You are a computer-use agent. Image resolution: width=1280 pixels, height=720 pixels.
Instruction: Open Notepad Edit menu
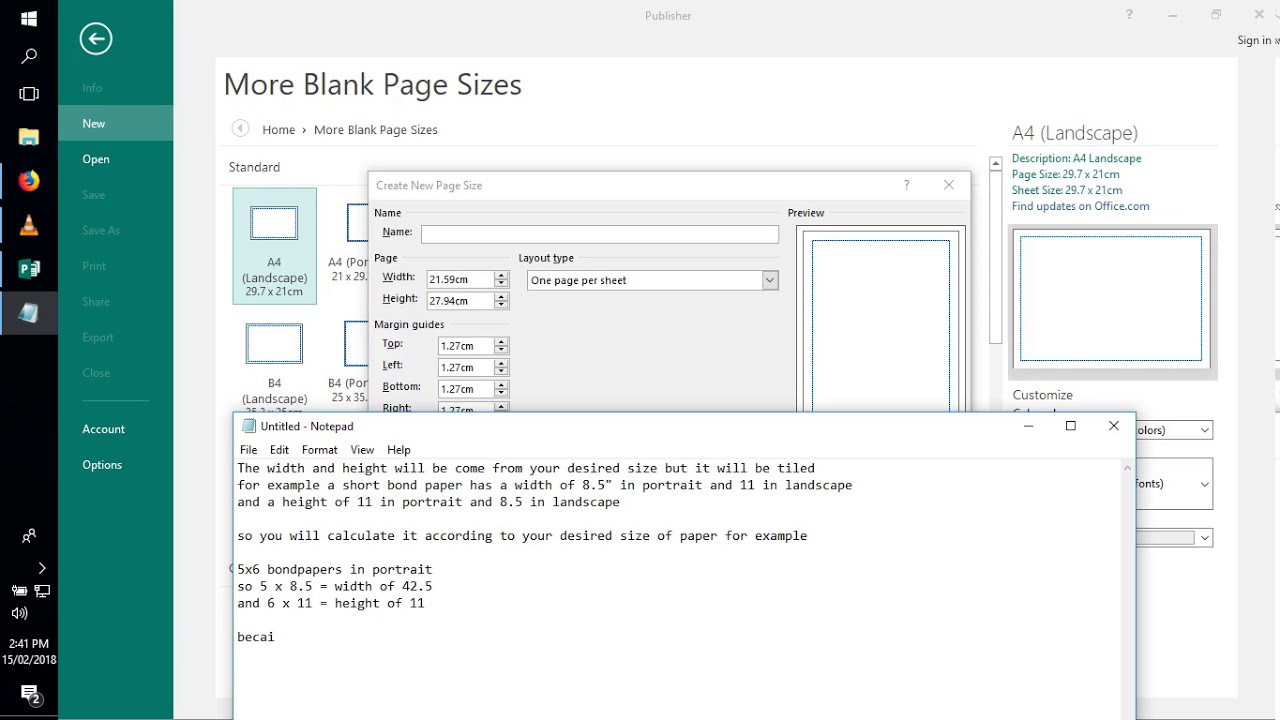(x=279, y=450)
